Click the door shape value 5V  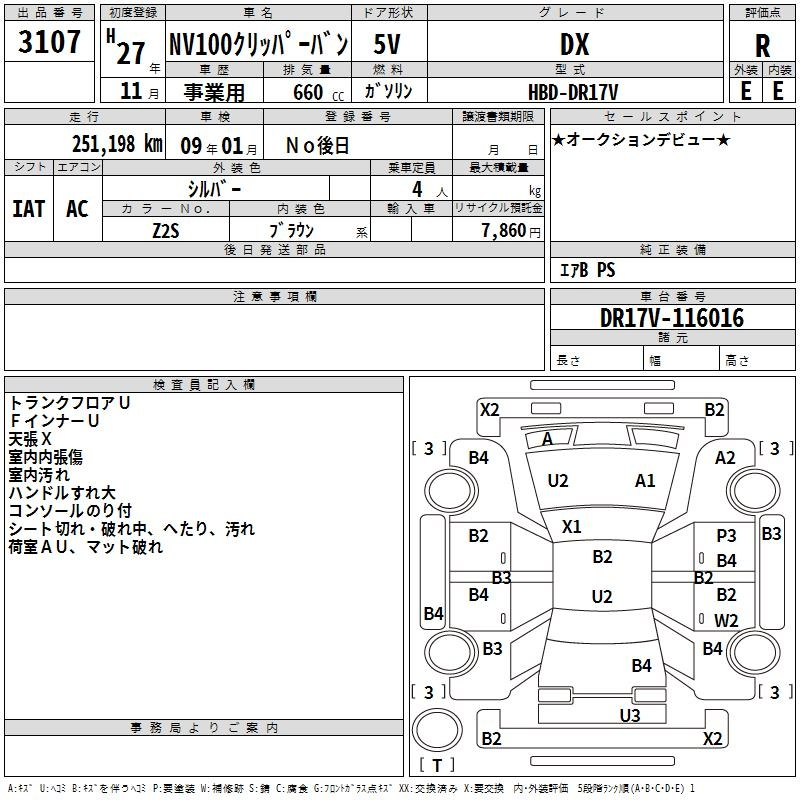[387, 44]
